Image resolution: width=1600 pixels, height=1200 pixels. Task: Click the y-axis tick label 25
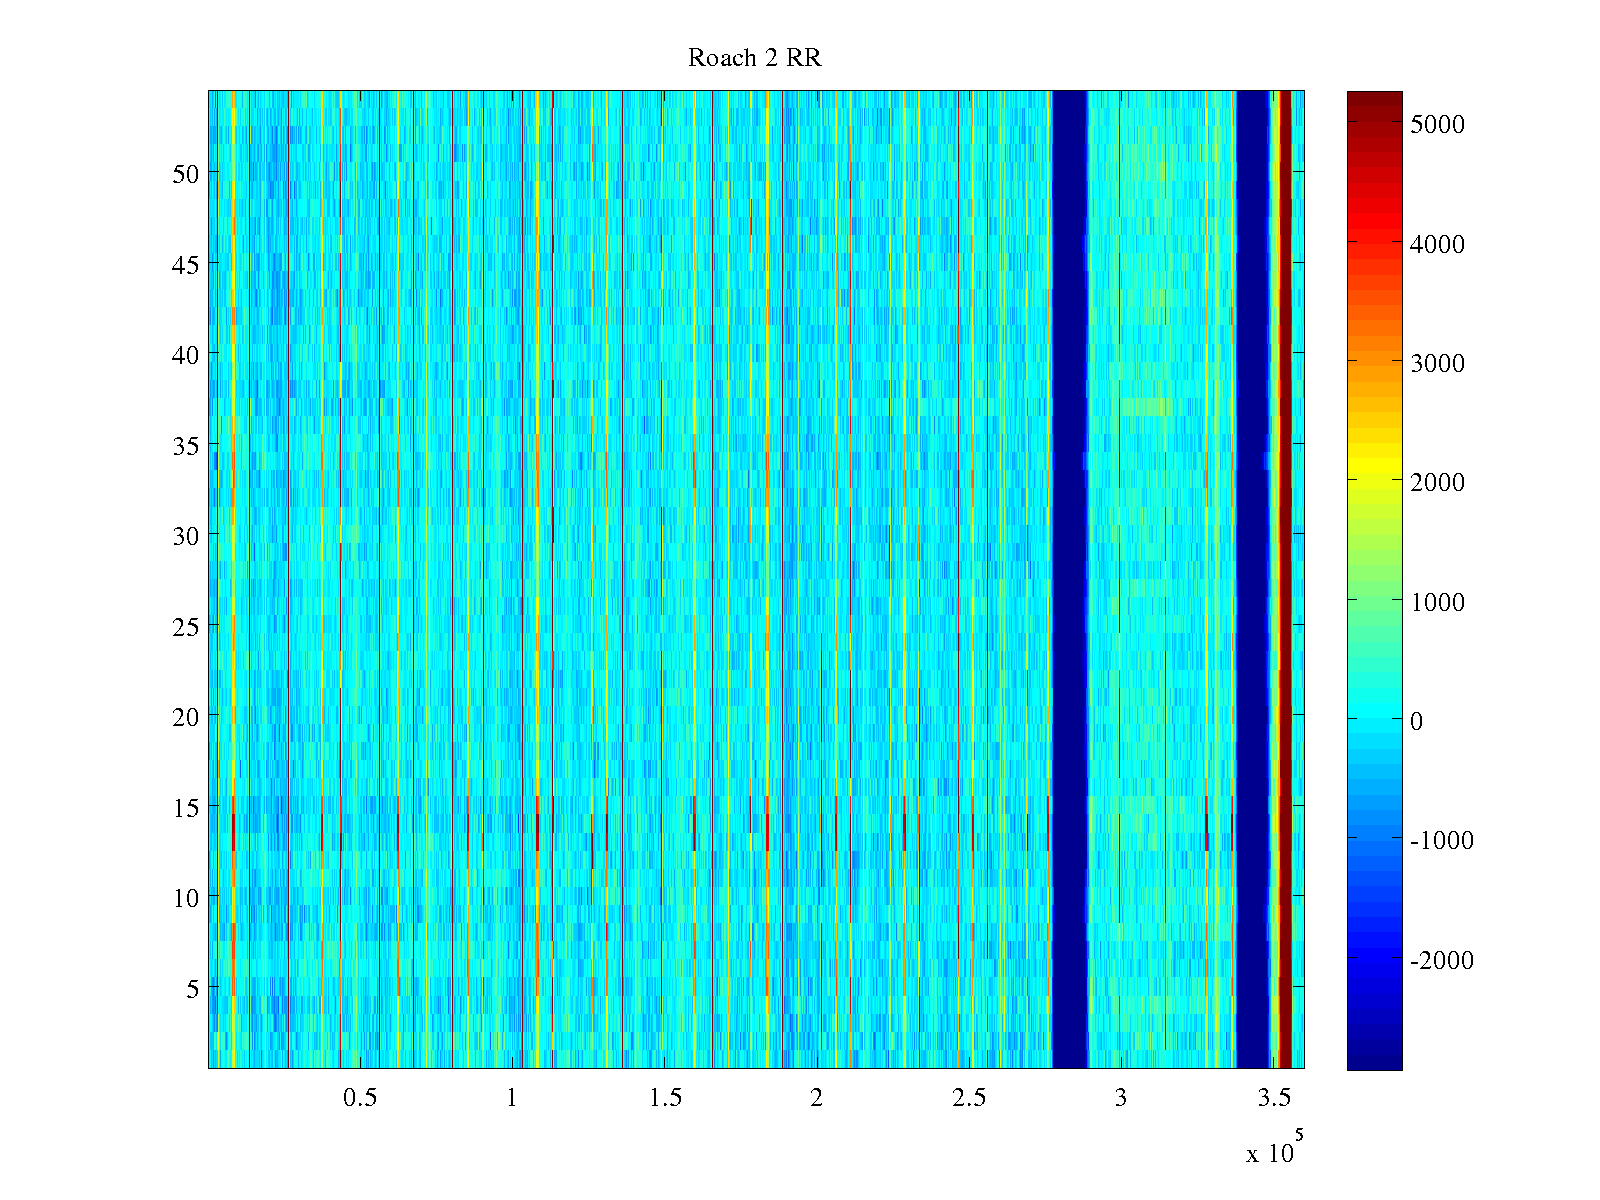(x=186, y=626)
